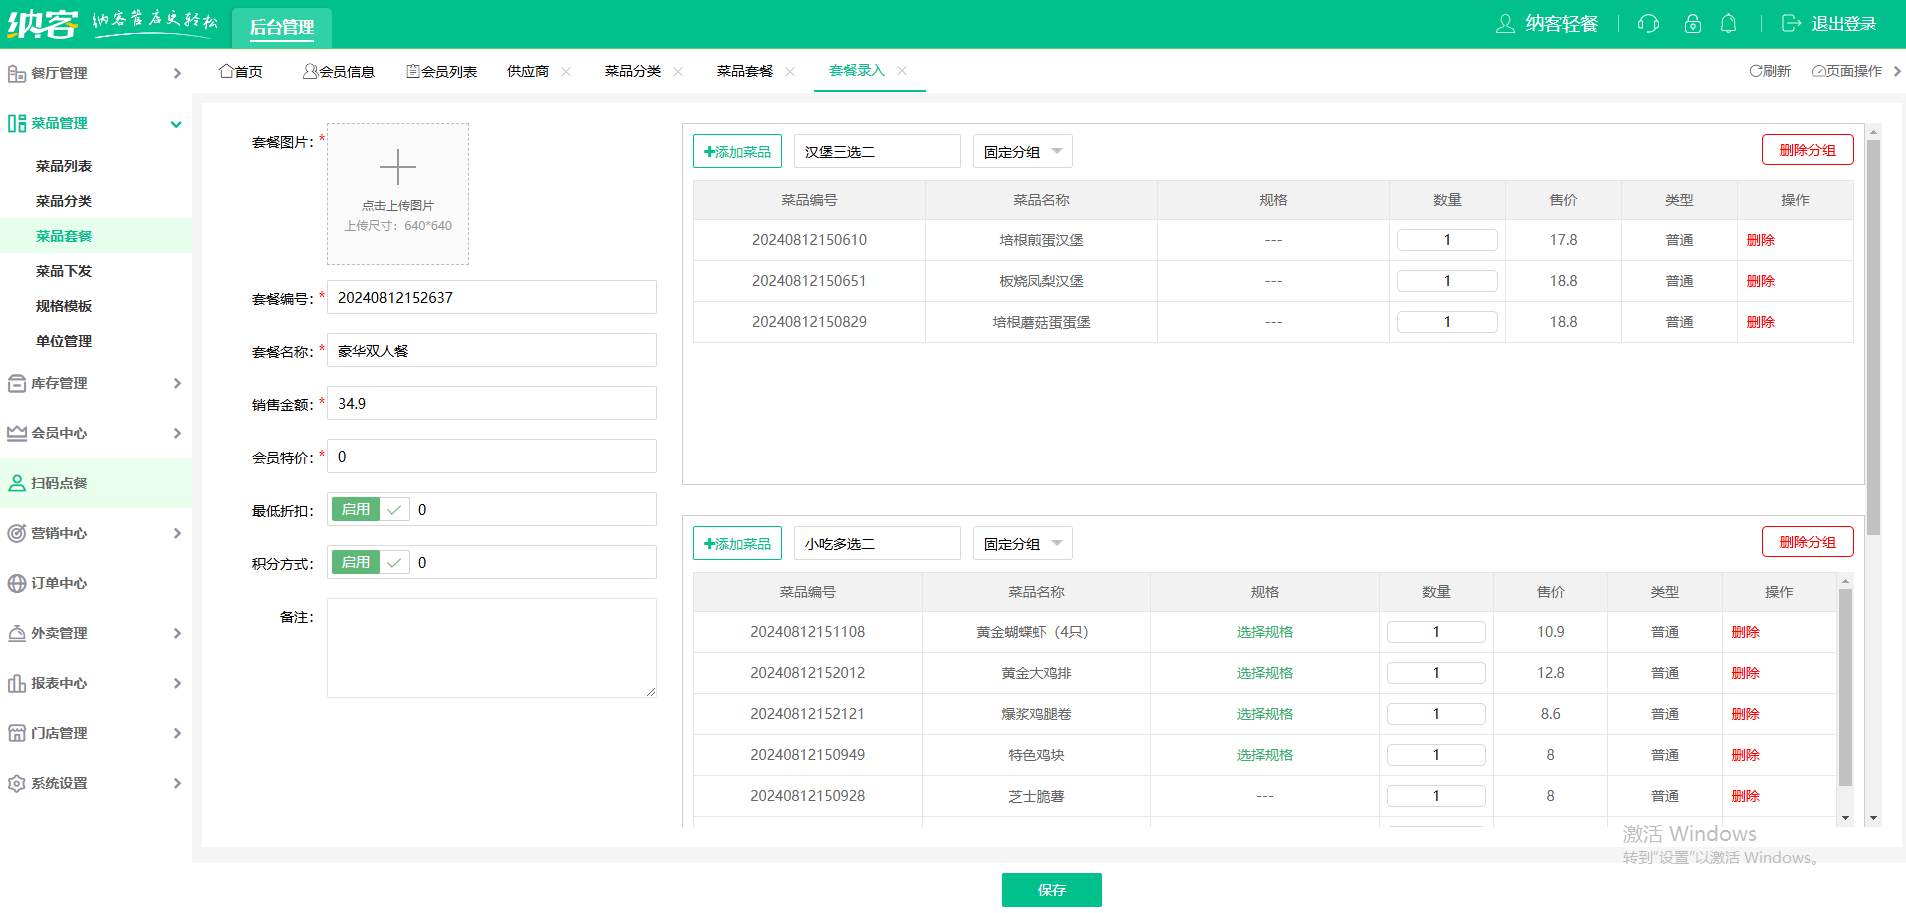Open 菜品下发 in the sidebar

64,271
